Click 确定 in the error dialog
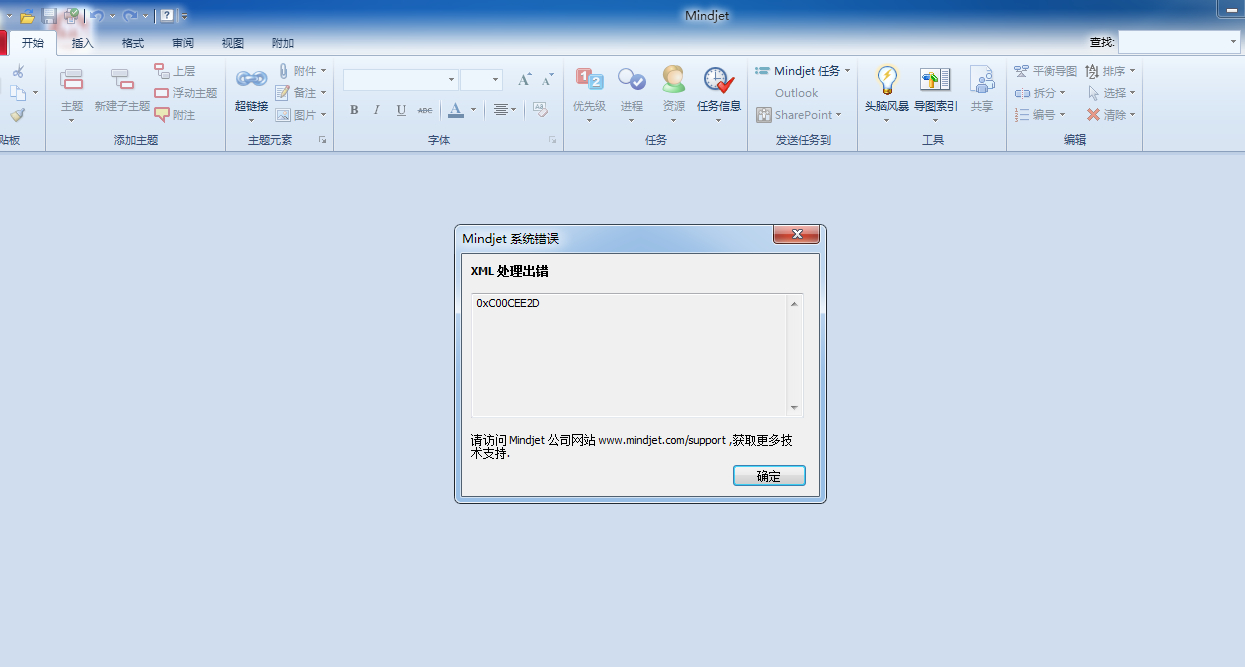Viewport: 1245px width, 667px height. click(x=769, y=476)
